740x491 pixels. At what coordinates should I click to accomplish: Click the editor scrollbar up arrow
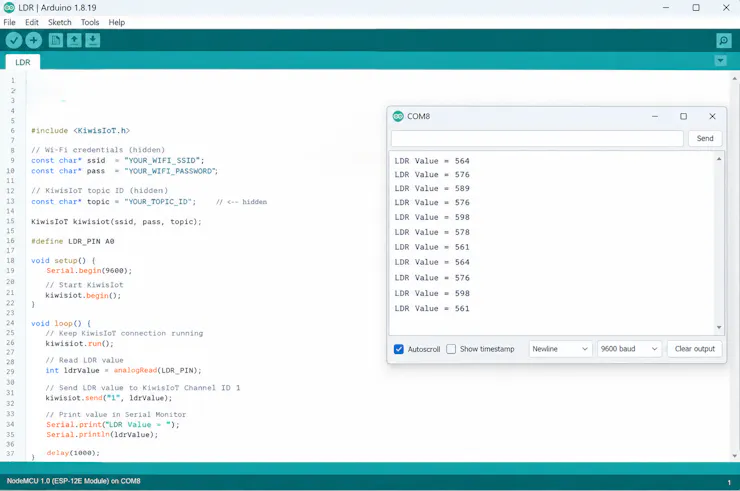coord(734,78)
